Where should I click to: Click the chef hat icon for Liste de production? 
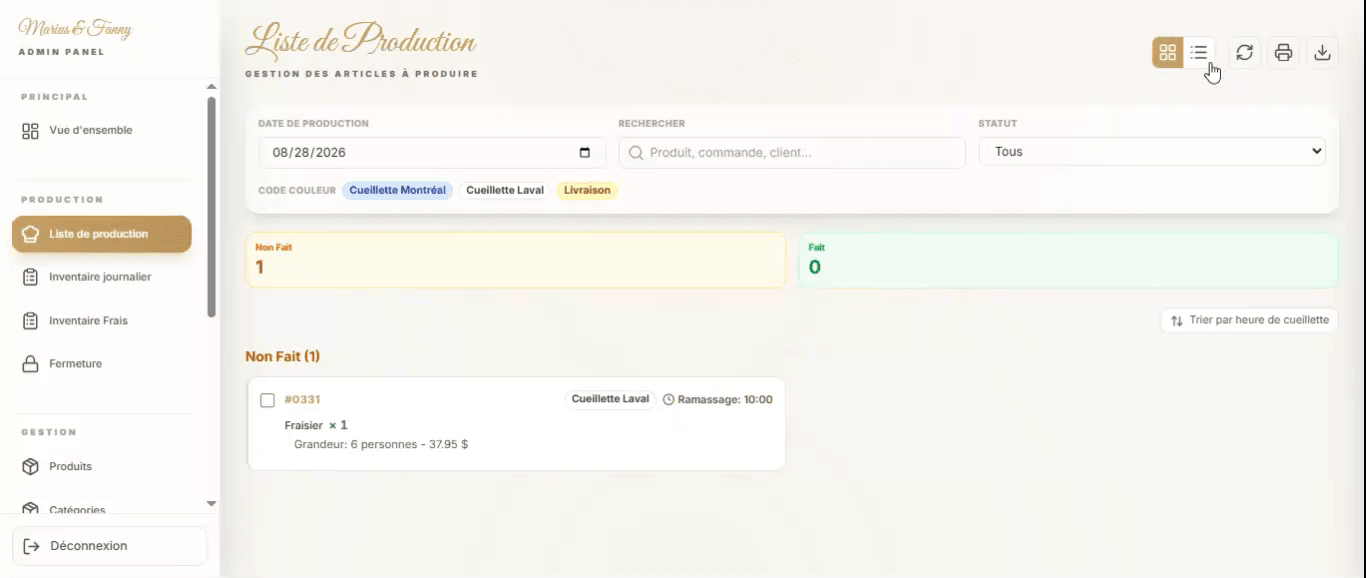point(31,234)
